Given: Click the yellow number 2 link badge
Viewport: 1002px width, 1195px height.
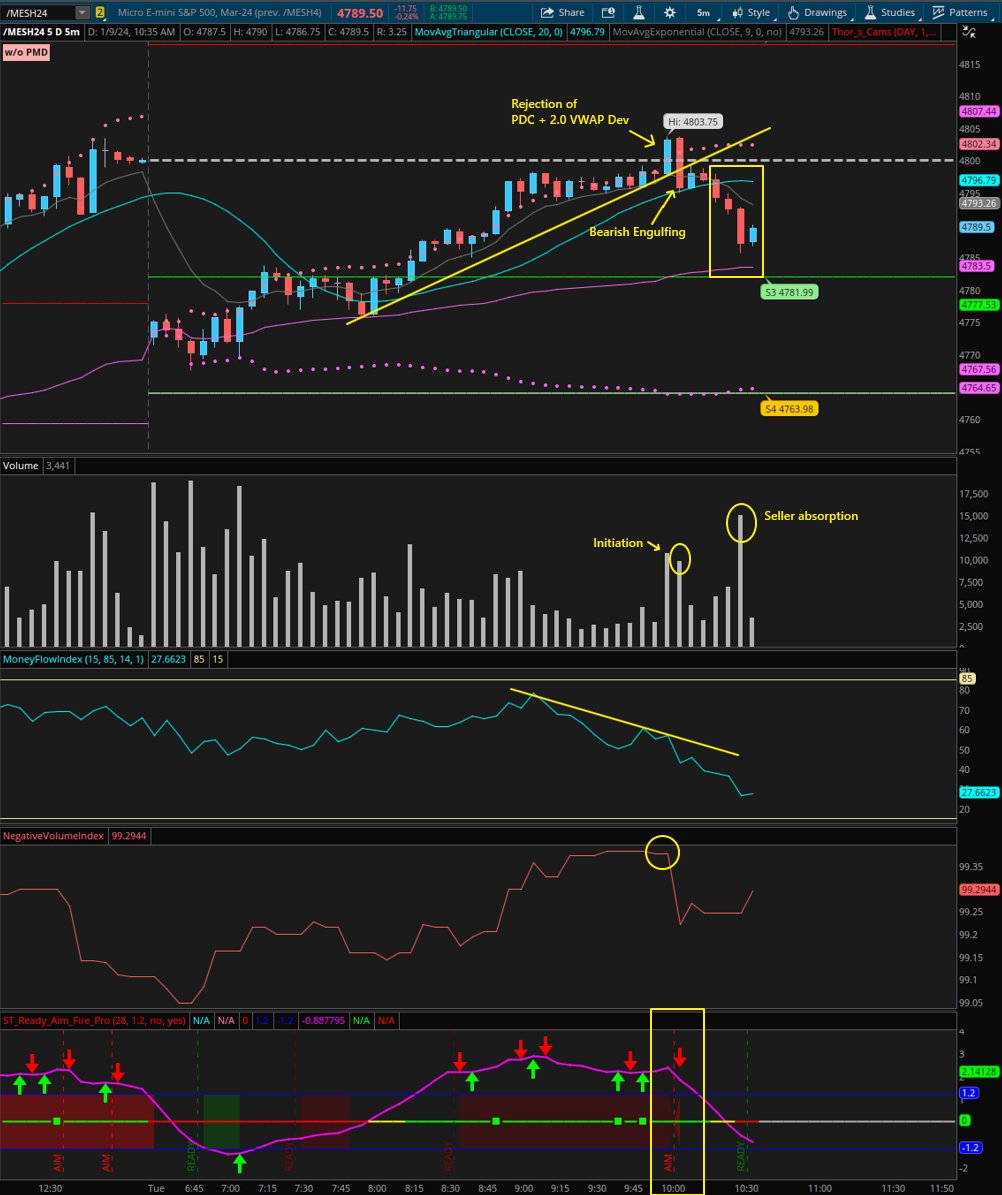Looking at the screenshot, I should tap(100, 13).
